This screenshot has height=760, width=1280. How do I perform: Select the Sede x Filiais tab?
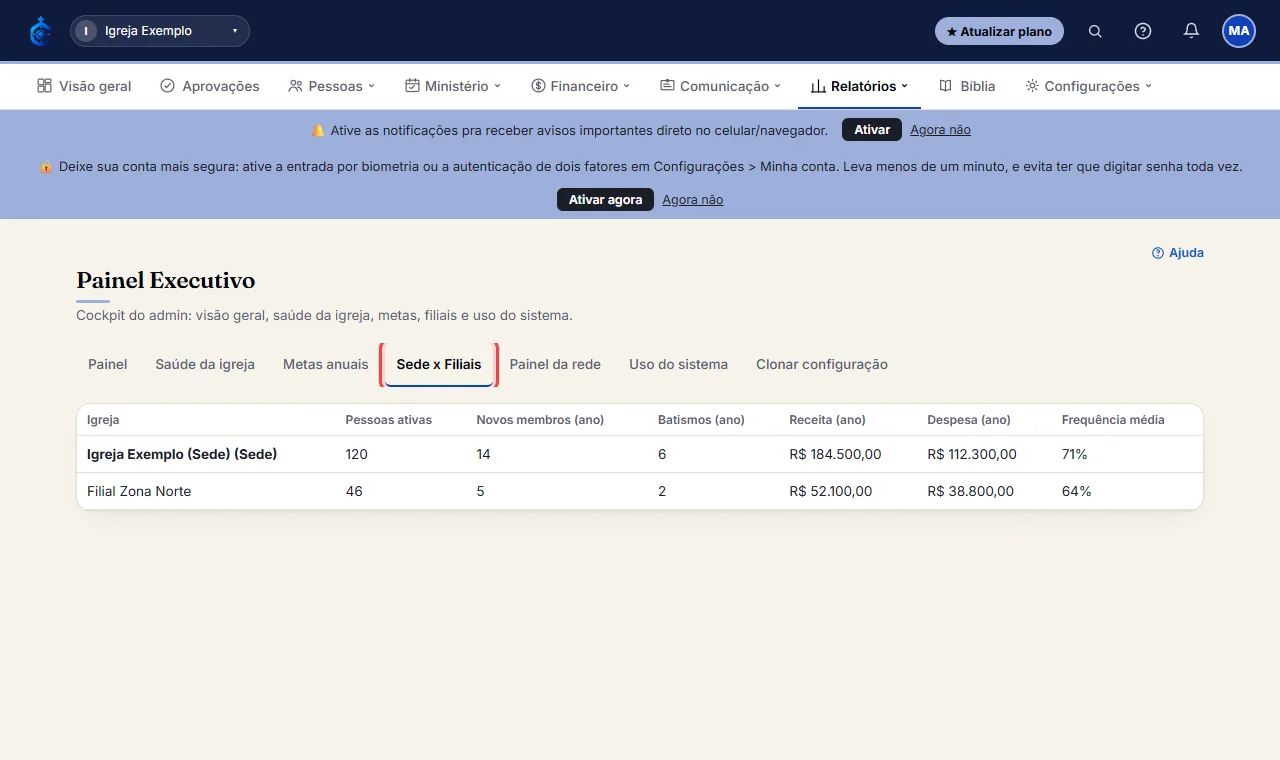tap(439, 365)
